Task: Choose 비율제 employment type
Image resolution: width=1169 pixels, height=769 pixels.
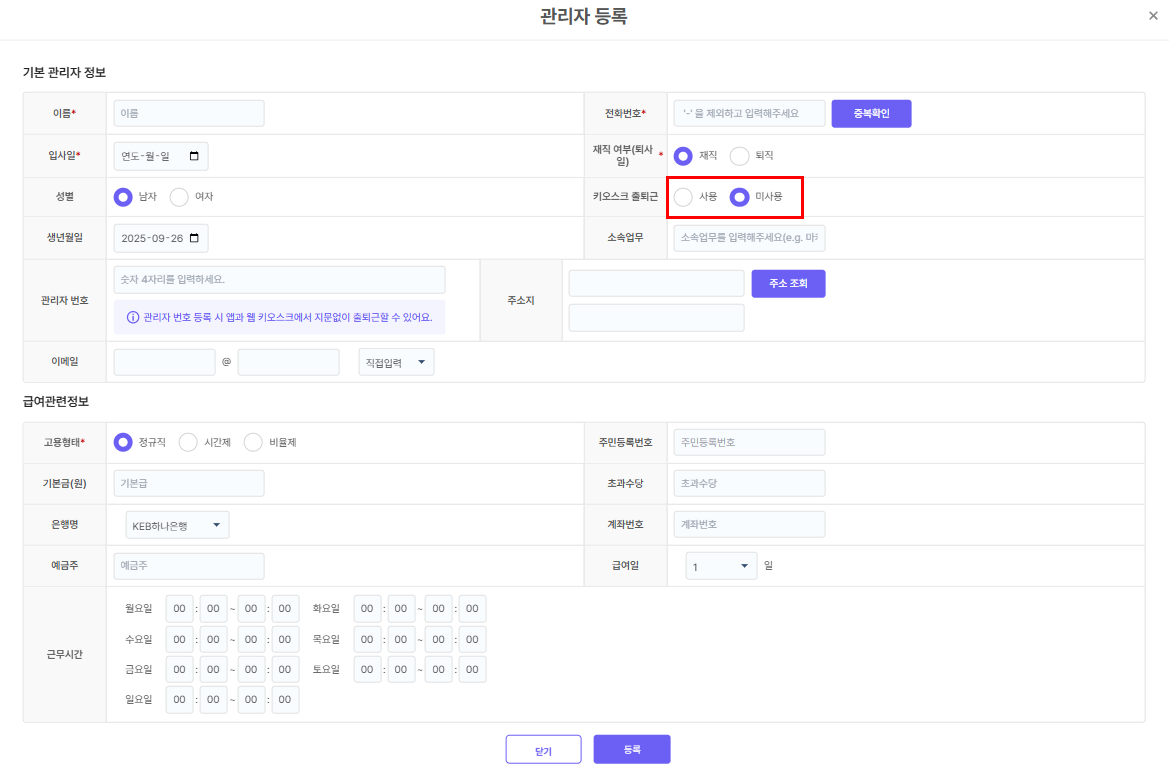Action: point(253,442)
